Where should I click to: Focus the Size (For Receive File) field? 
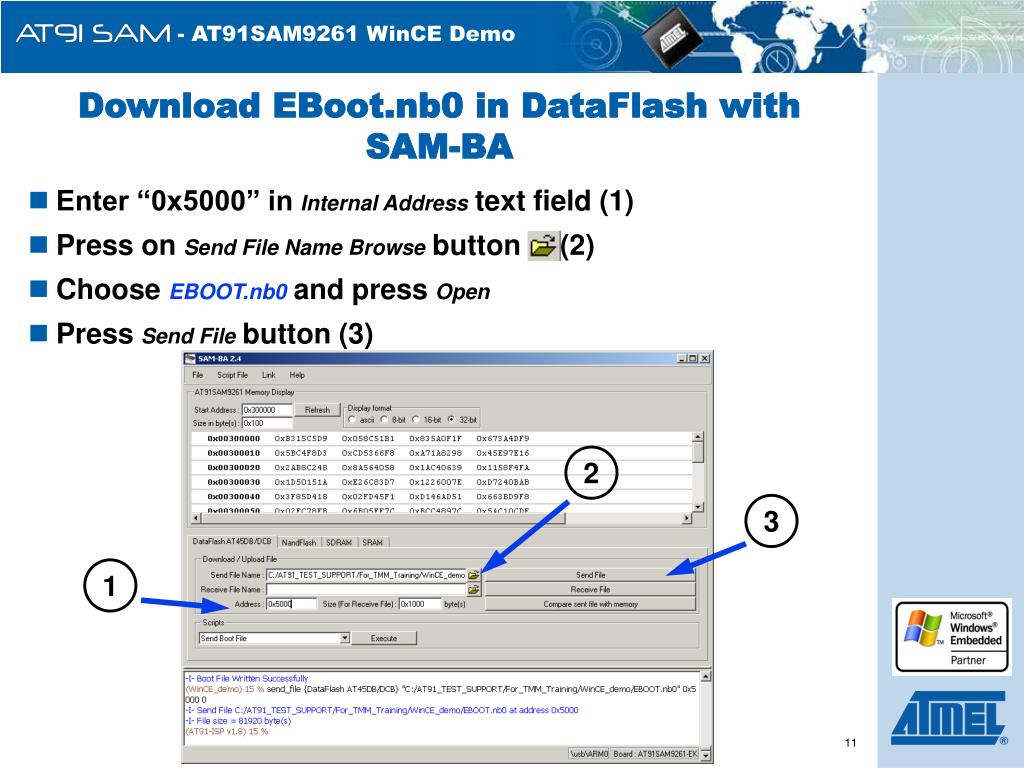click(420, 604)
